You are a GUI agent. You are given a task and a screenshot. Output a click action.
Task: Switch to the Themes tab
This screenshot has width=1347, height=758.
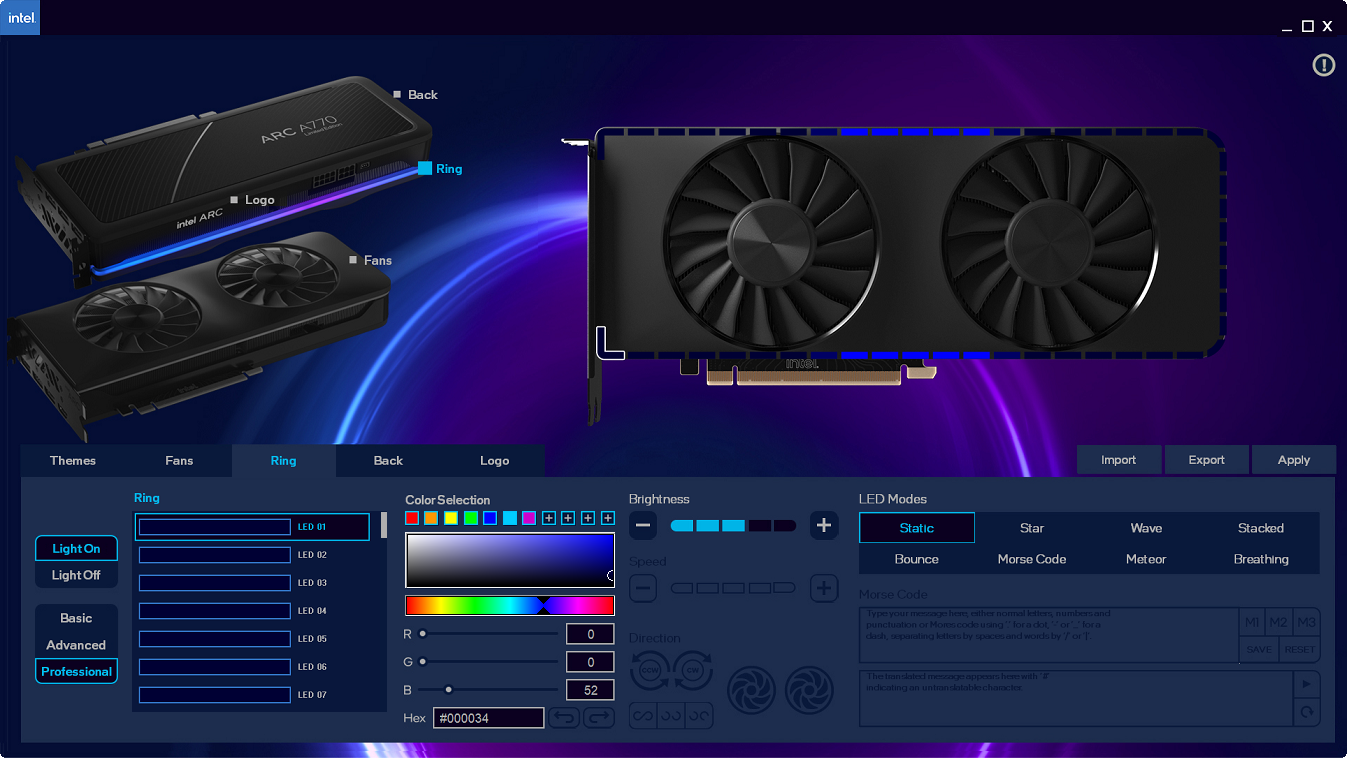[73, 460]
